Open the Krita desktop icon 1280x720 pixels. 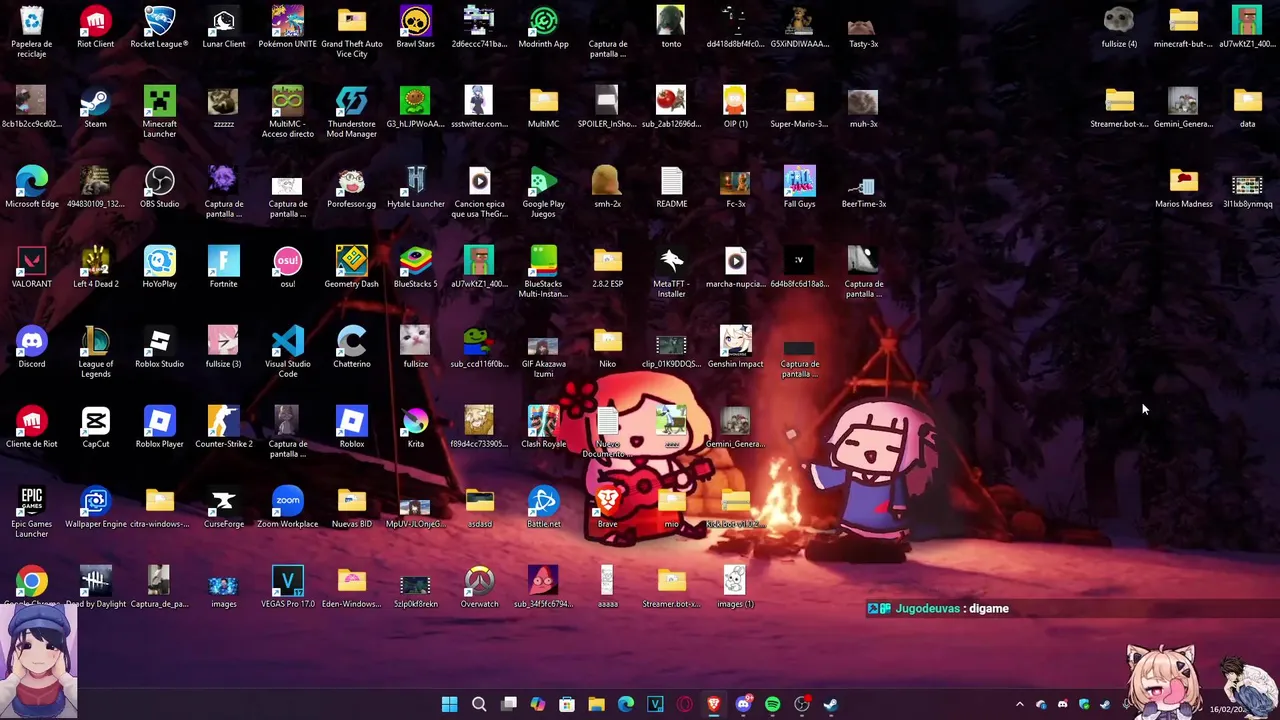(416, 427)
